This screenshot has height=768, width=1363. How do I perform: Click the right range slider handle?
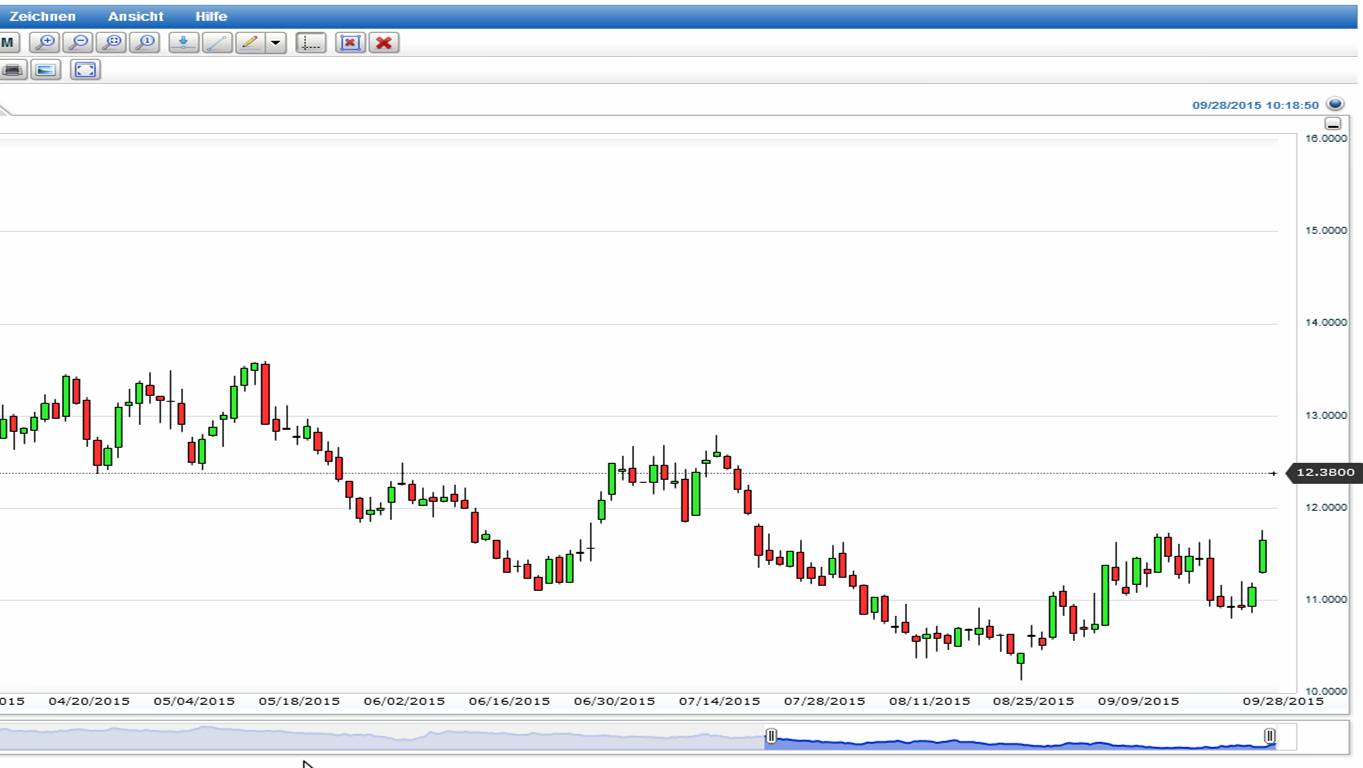click(x=1270, y=737)
